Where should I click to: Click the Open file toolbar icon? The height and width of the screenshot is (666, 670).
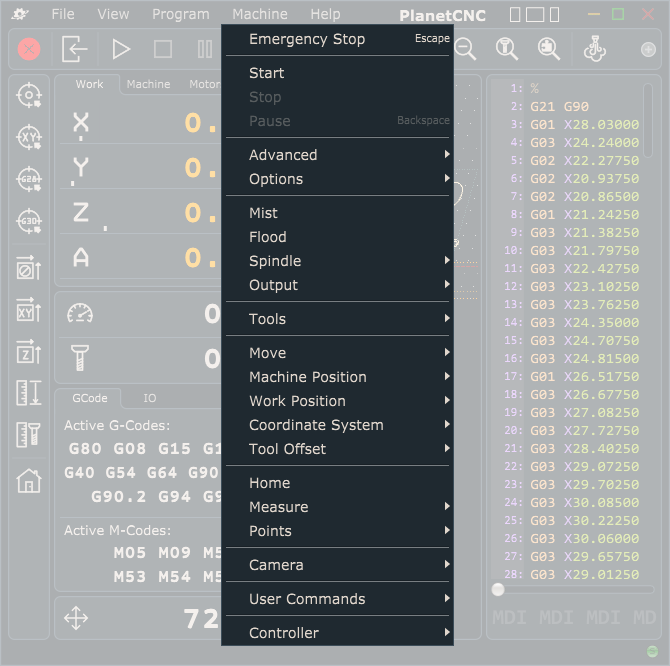[x=75, y=49]
